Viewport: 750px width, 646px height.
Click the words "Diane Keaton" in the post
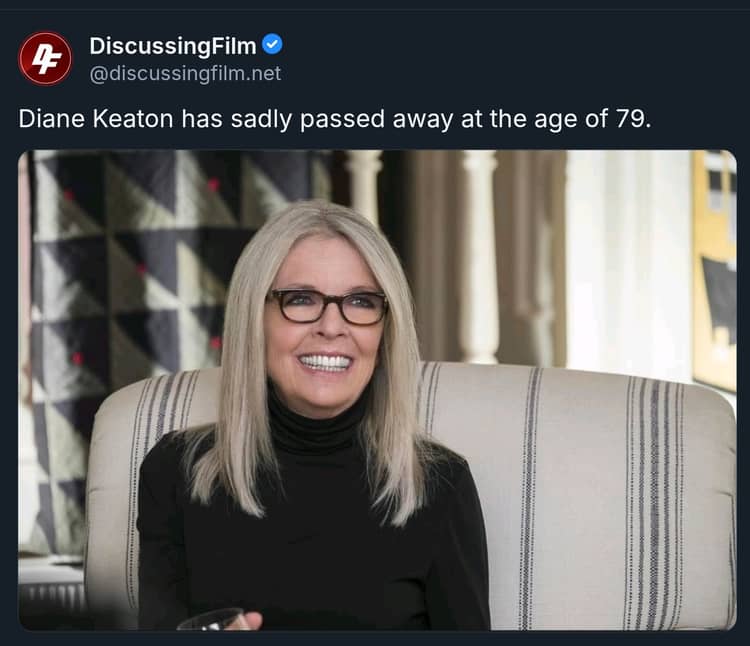click(x=95, y=118)
